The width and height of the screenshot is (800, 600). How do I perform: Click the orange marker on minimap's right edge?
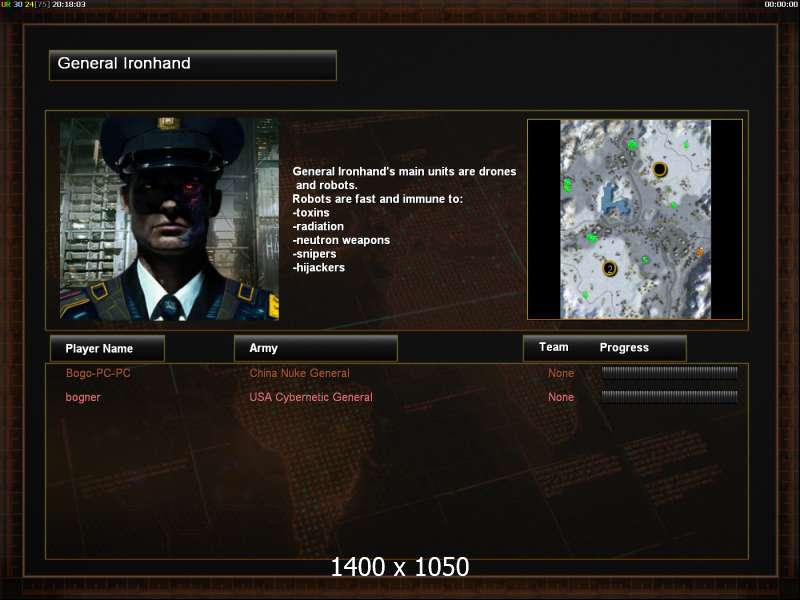coord(699,252)
